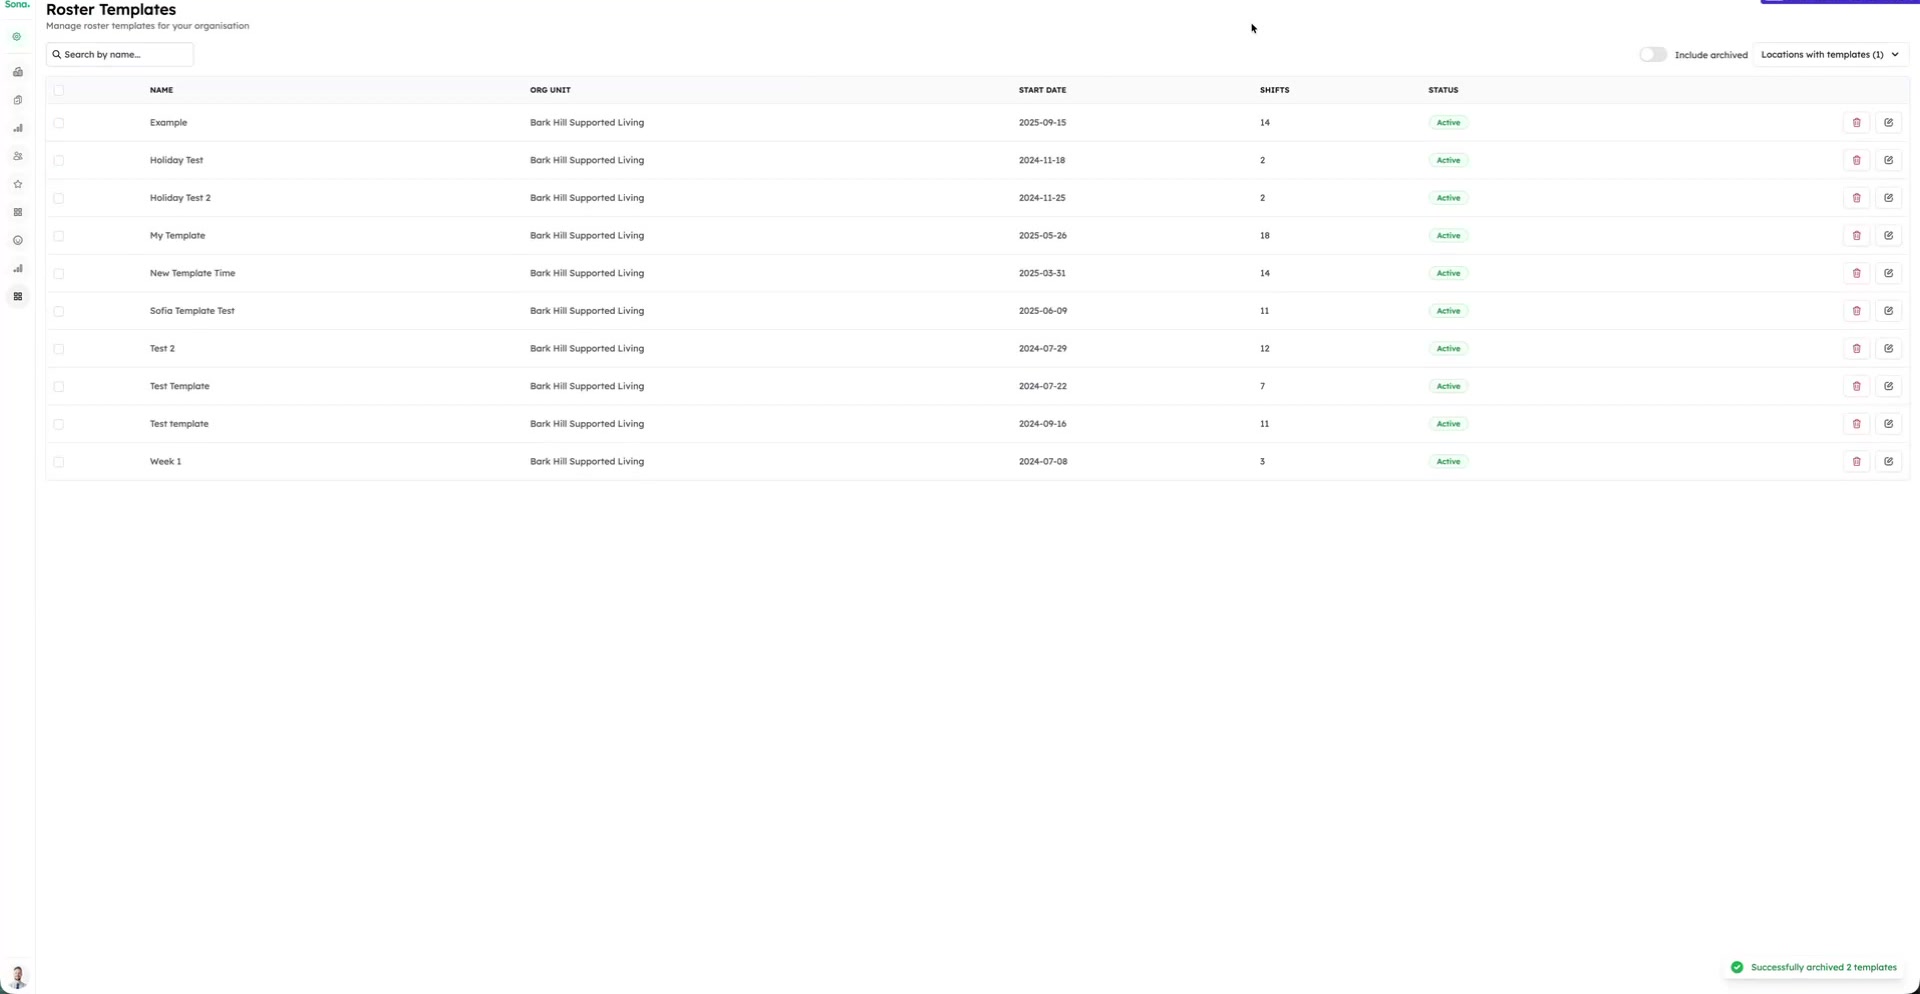Open the user avatar at bottom left

pyautogui.click(x=18, y=976)
